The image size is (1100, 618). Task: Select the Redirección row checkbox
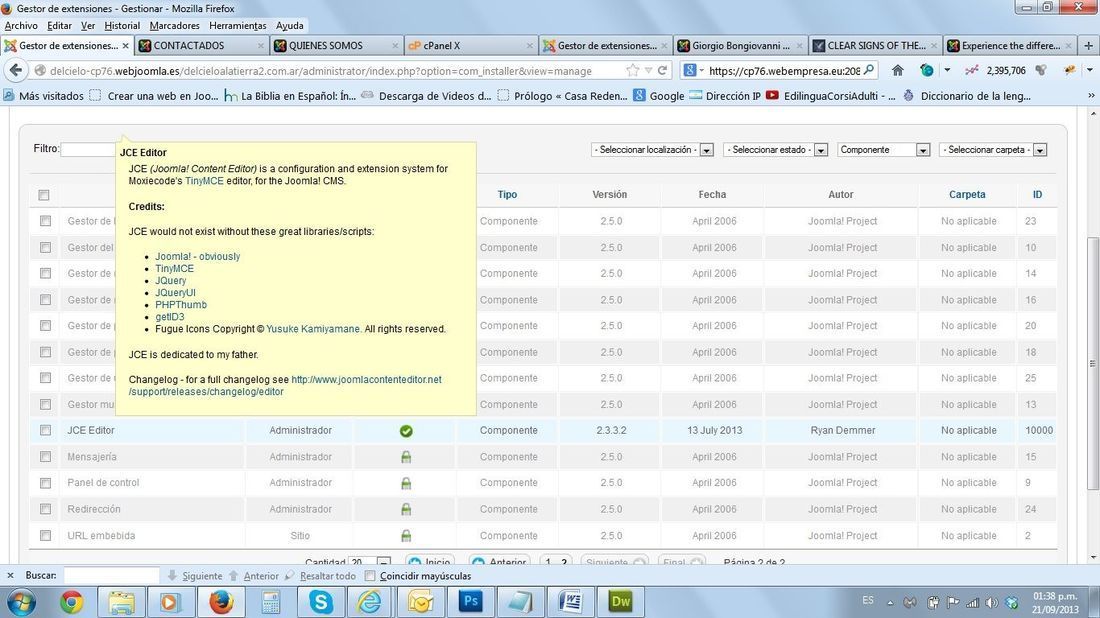[x=46, y=509]
